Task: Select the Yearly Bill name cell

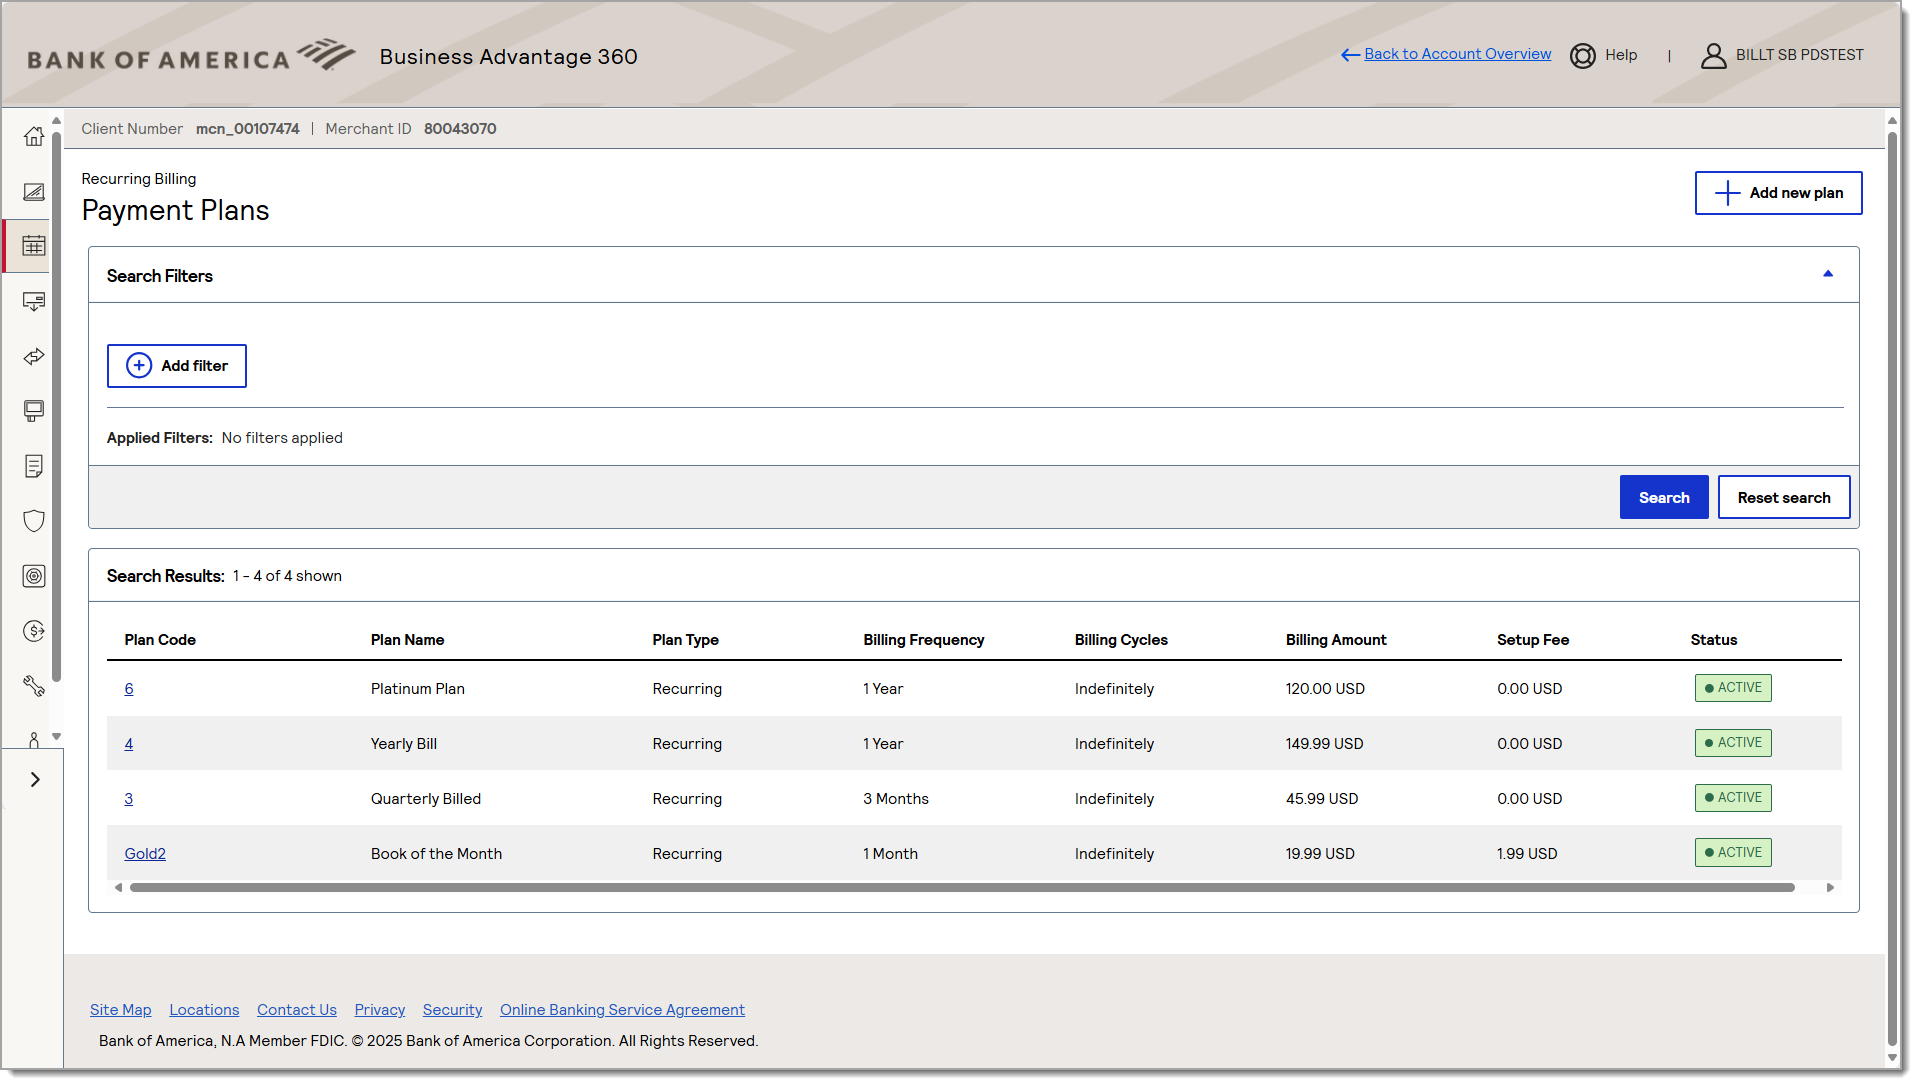Action: pyautogui.click(x=404, y=744)
